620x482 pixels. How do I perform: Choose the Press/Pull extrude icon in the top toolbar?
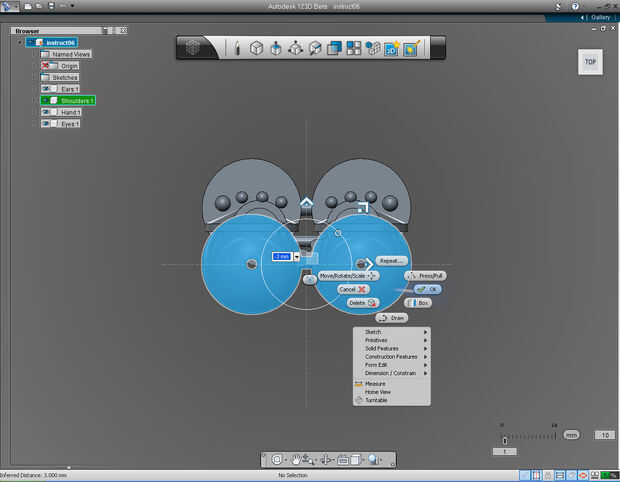click(276, 48)
